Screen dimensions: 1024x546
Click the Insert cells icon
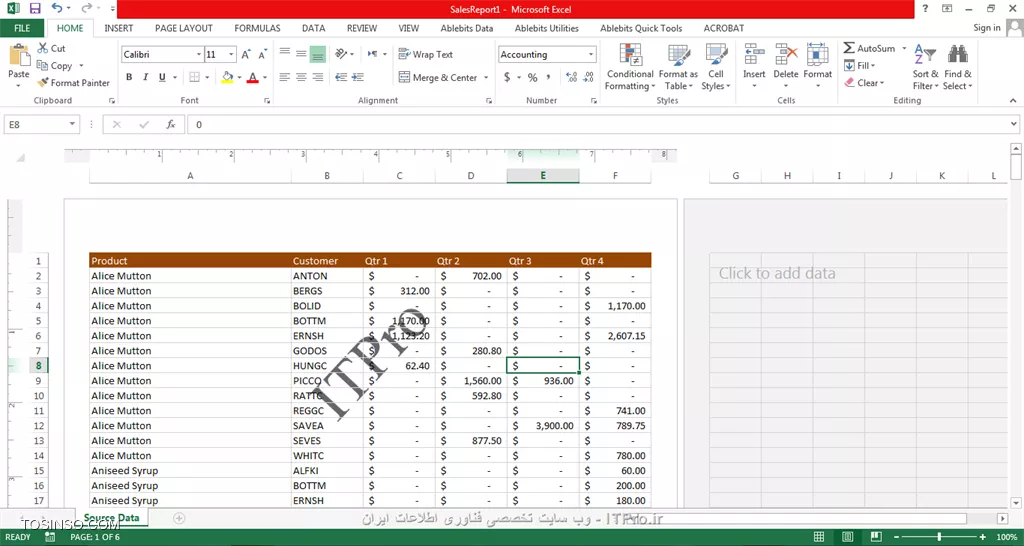coord(754,55)
